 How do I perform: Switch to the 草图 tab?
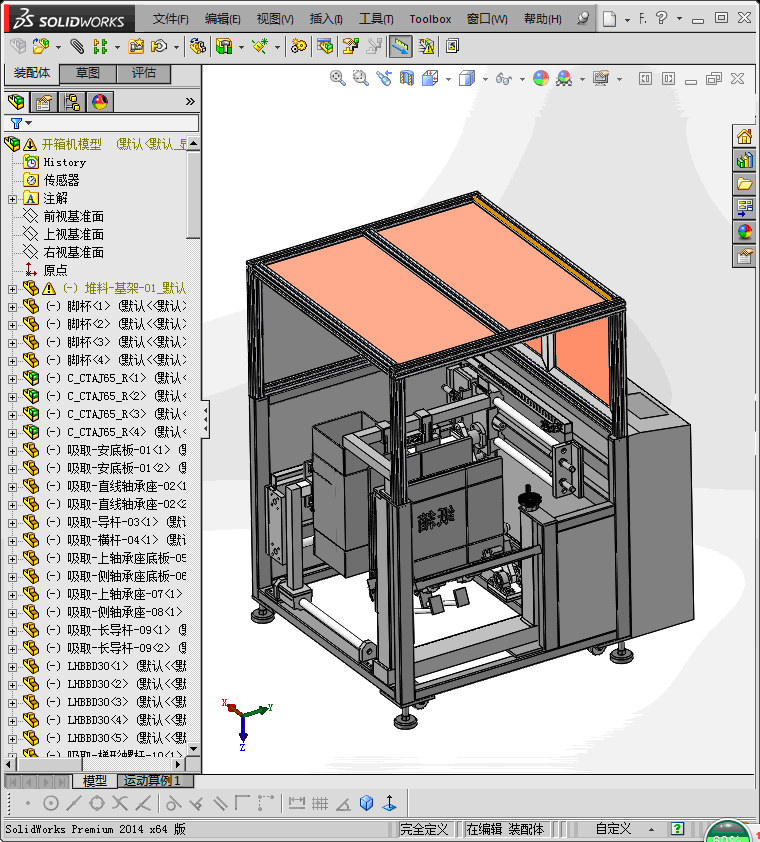coord(88,73)
